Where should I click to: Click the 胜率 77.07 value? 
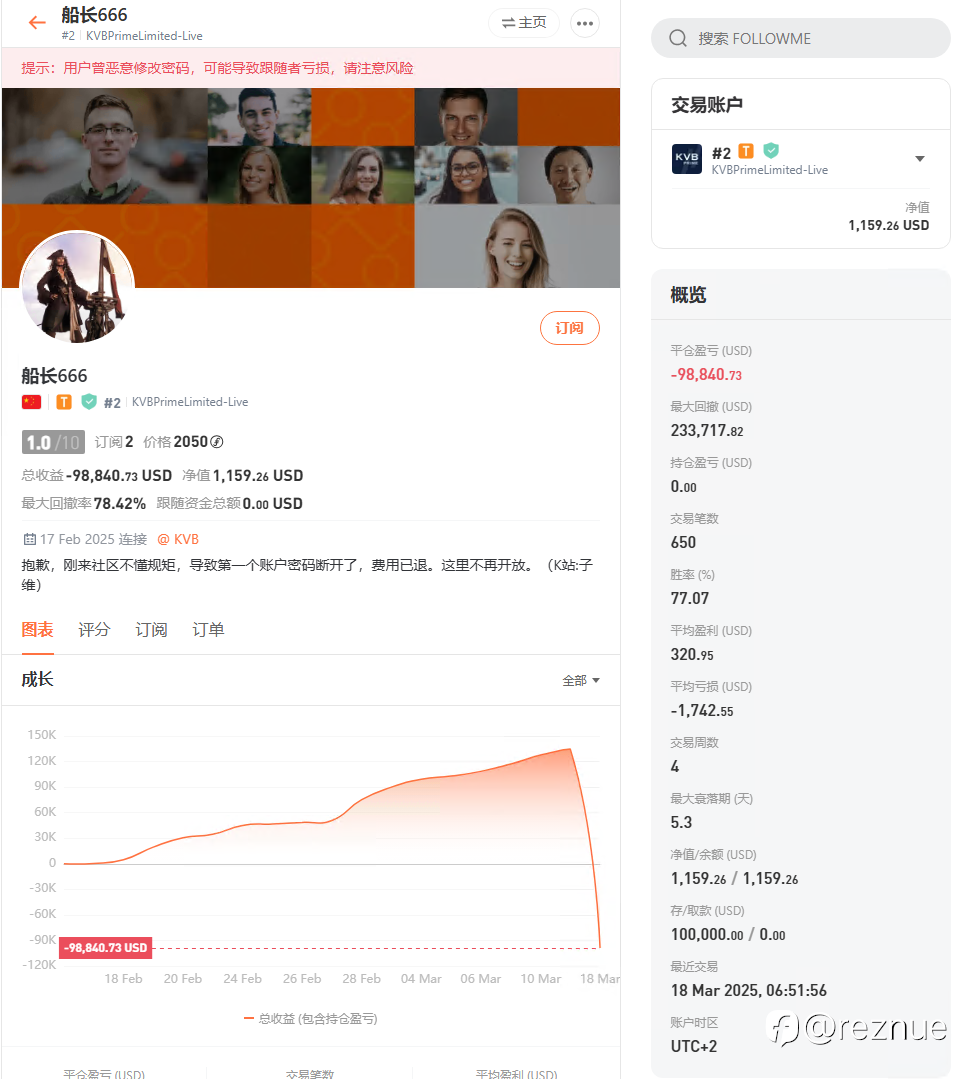[690, 599]
